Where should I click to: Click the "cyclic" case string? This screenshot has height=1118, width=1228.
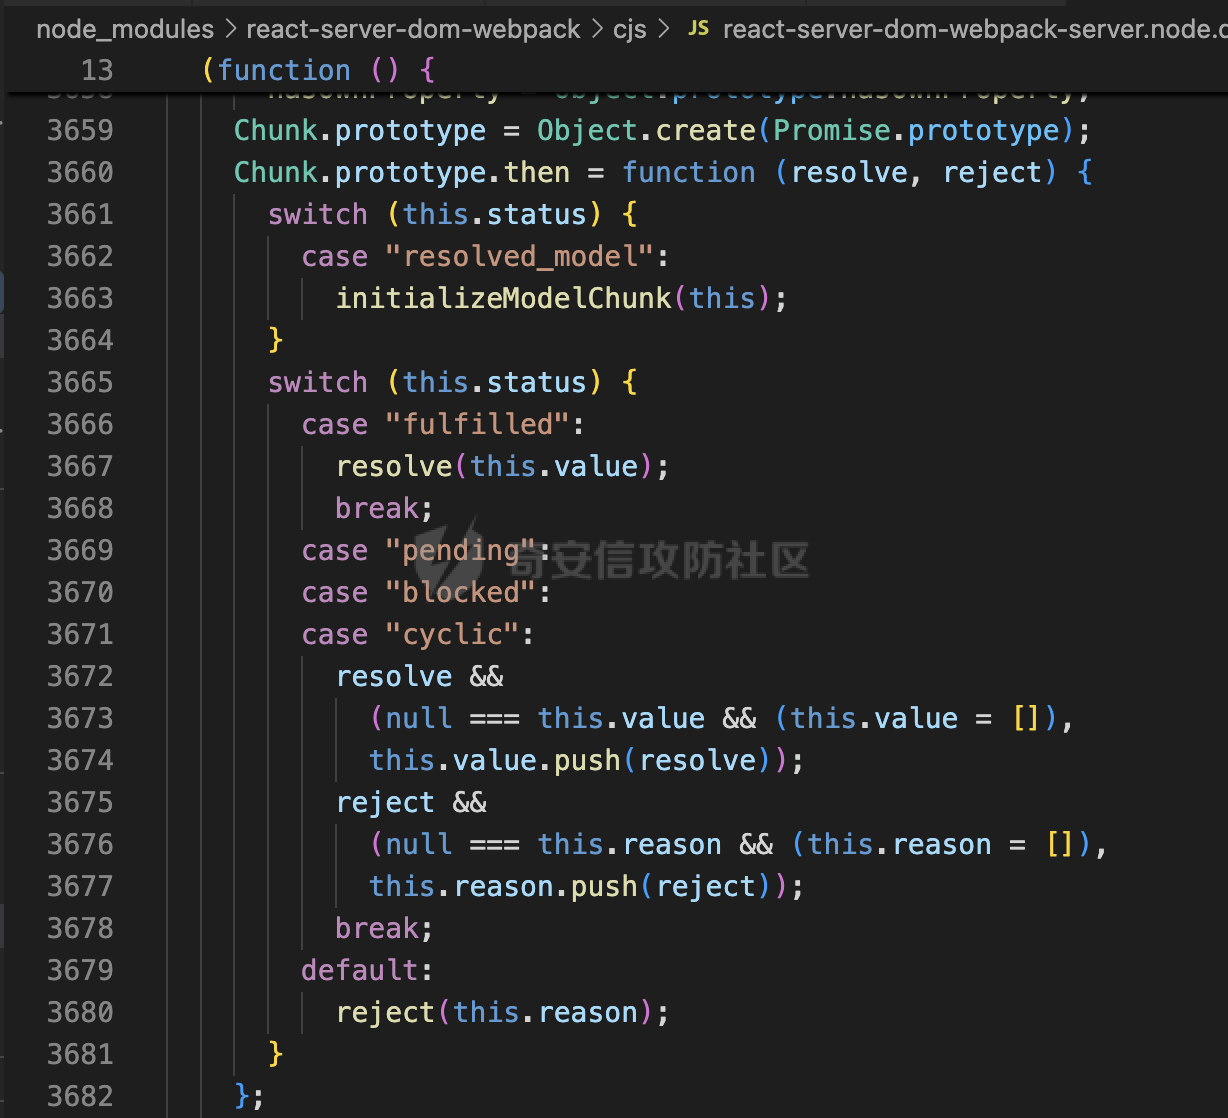452,635
